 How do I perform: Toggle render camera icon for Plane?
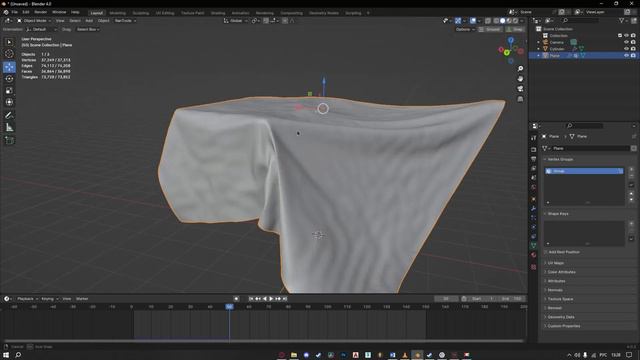click(633, 55)
